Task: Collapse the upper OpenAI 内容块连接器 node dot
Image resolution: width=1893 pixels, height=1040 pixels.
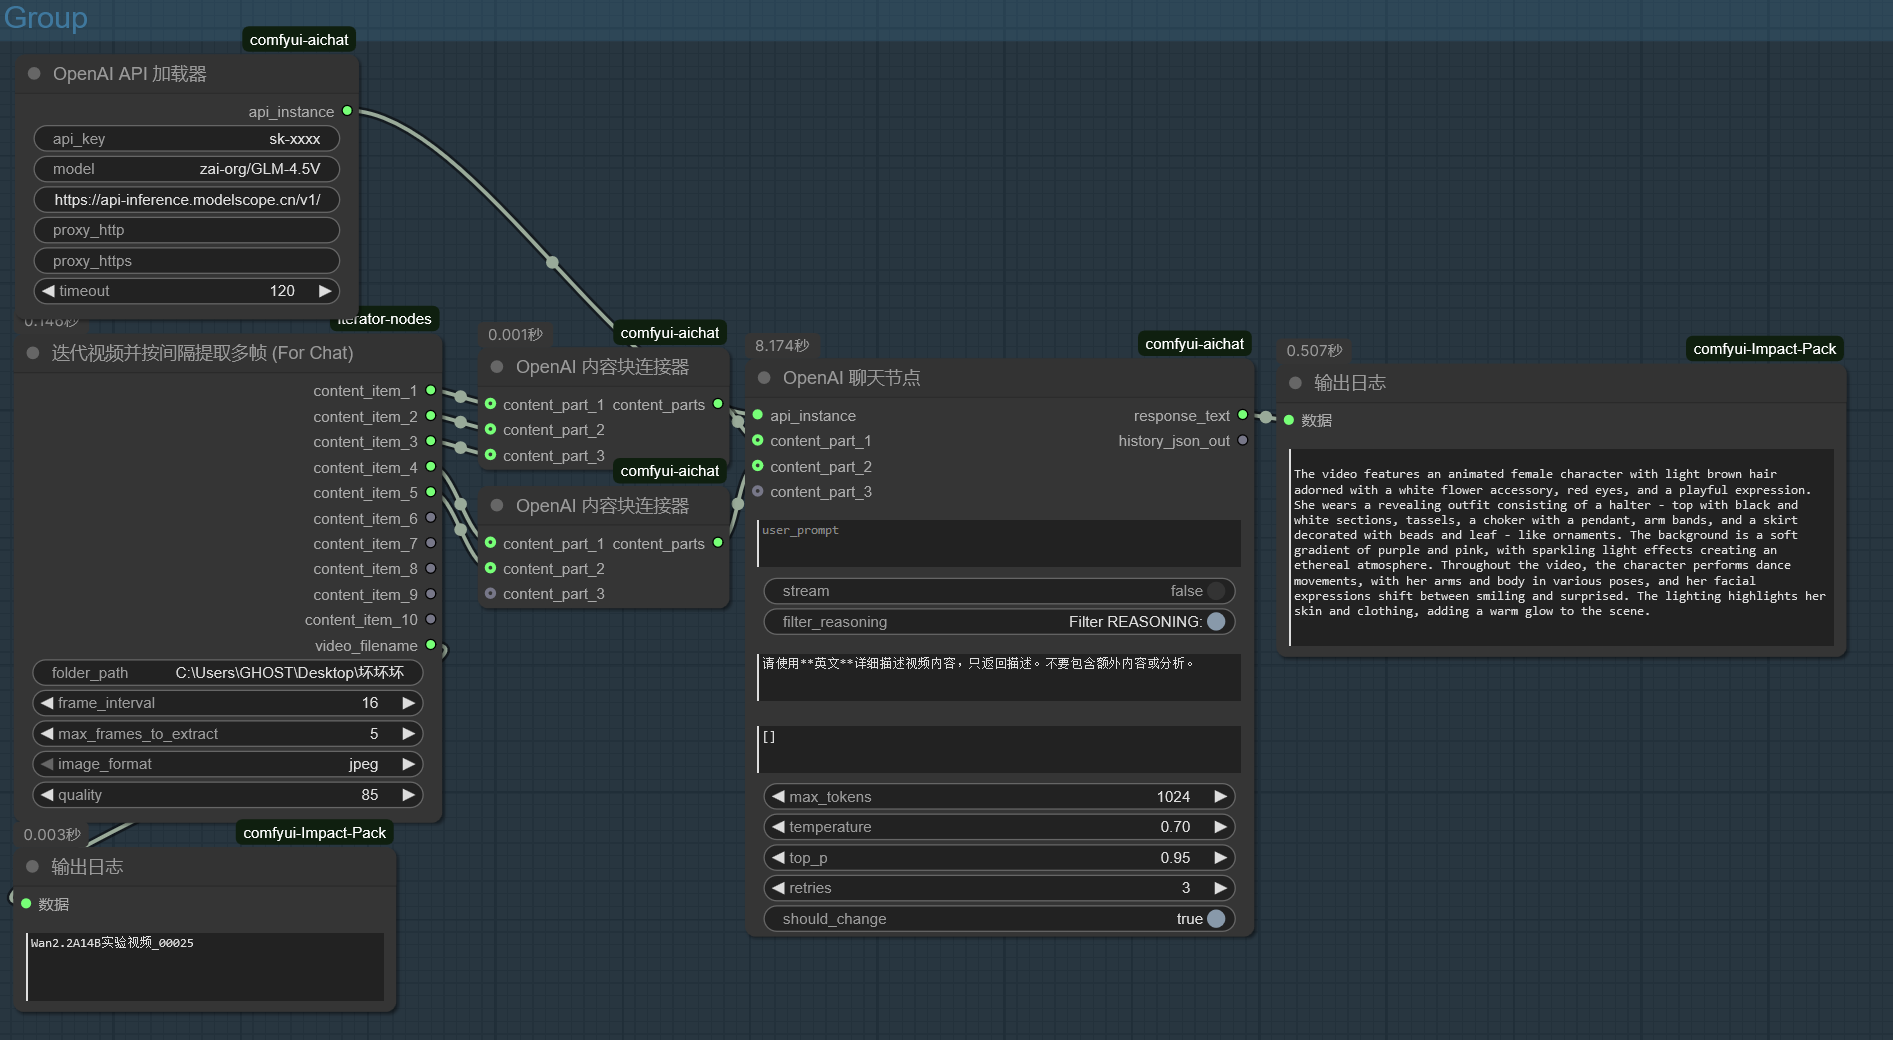Action: [497, 367]
